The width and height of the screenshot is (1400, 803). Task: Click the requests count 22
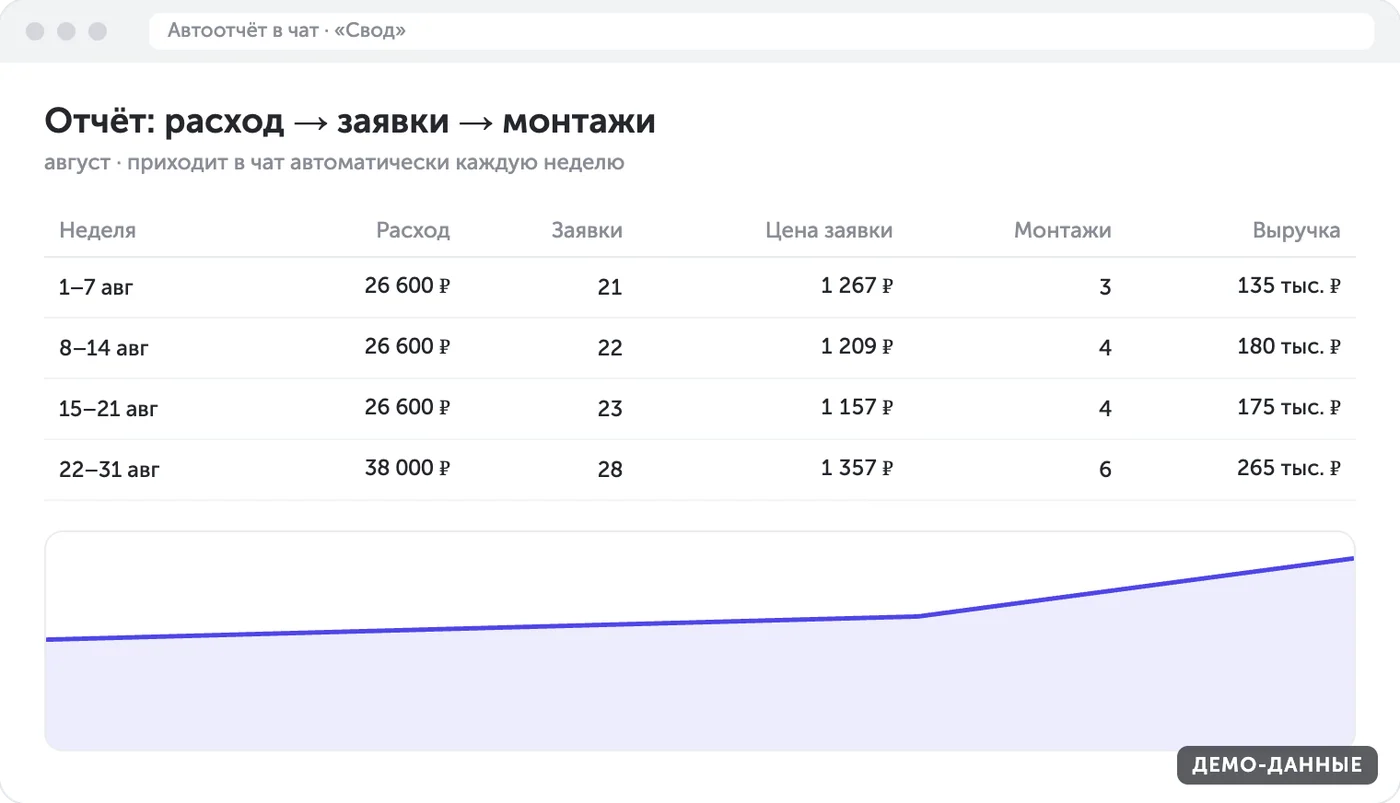tap(610, 348)
